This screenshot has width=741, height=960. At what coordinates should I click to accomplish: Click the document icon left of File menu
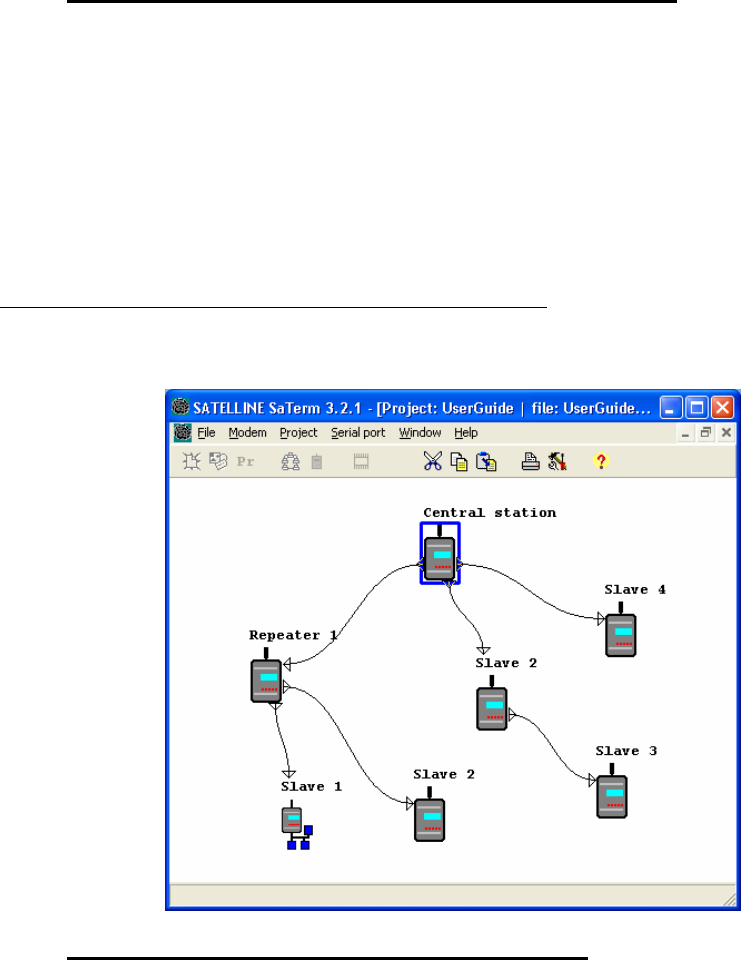[182, 432]
